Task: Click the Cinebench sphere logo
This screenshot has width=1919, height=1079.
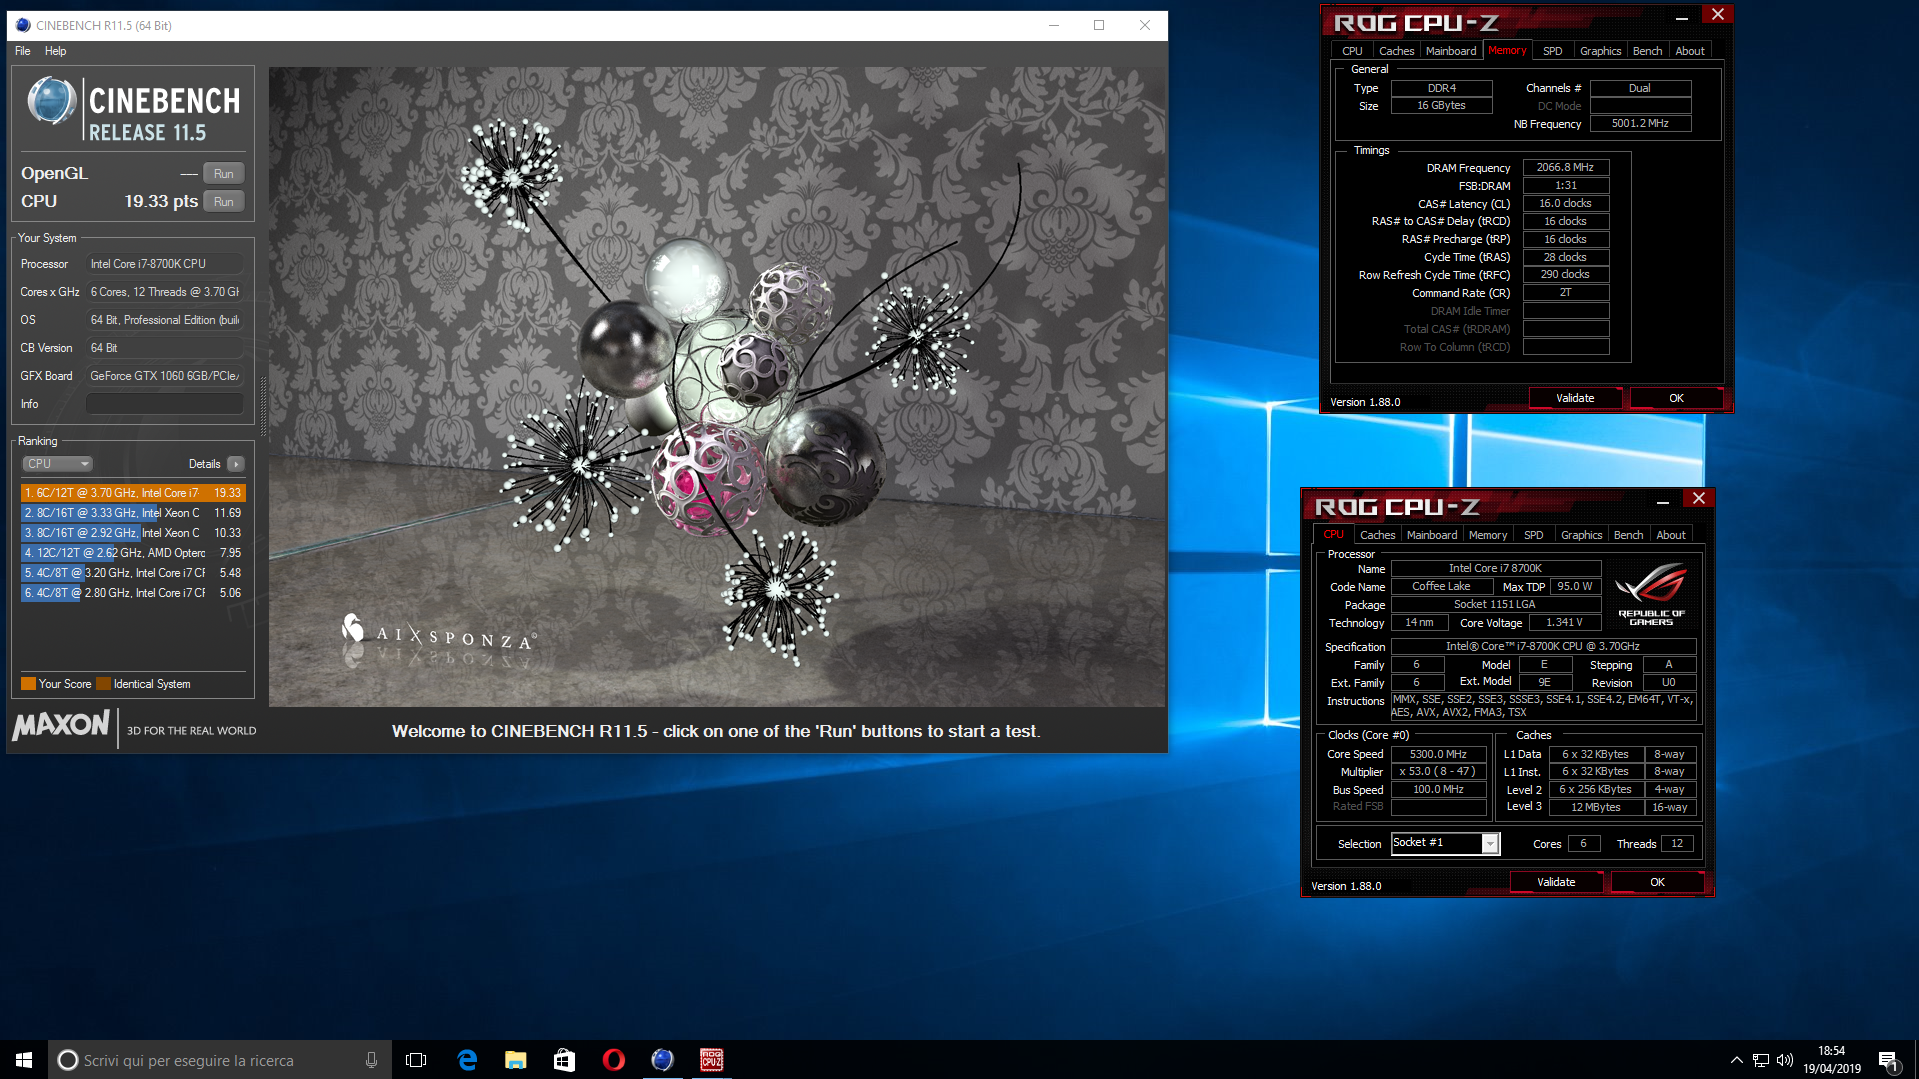Action: [51, 101]
